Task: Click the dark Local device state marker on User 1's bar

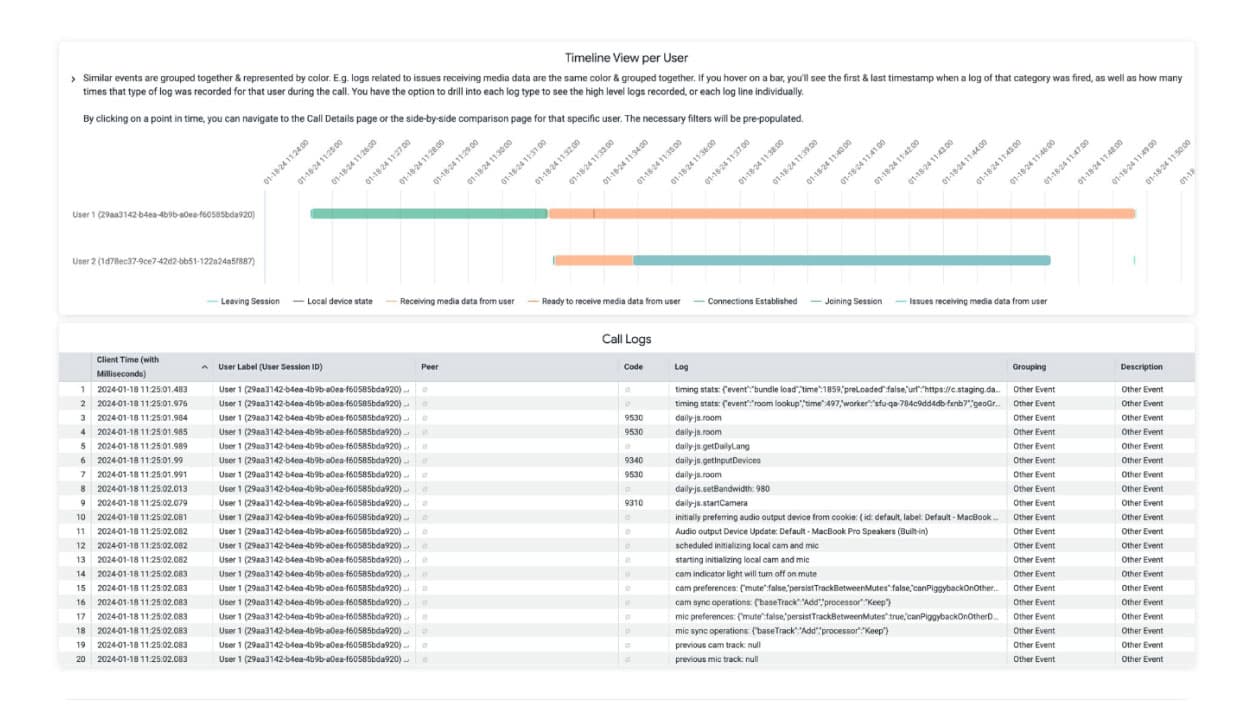Action: pos(593,213)
